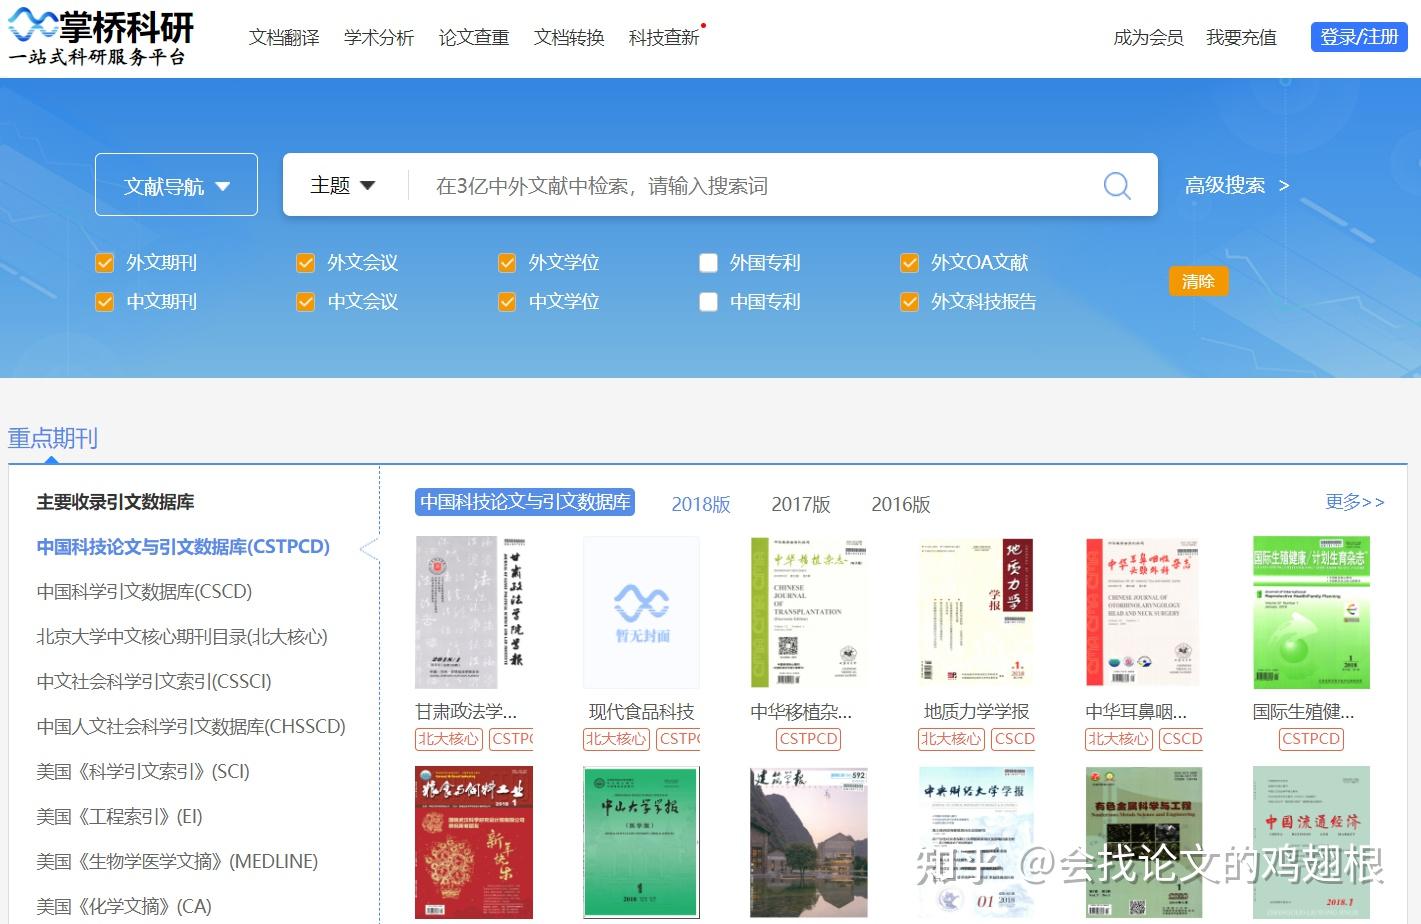Toggle the 中文期刊 checkbox
The width and height of the screenshot is (1421, 924).
[104, 302]
